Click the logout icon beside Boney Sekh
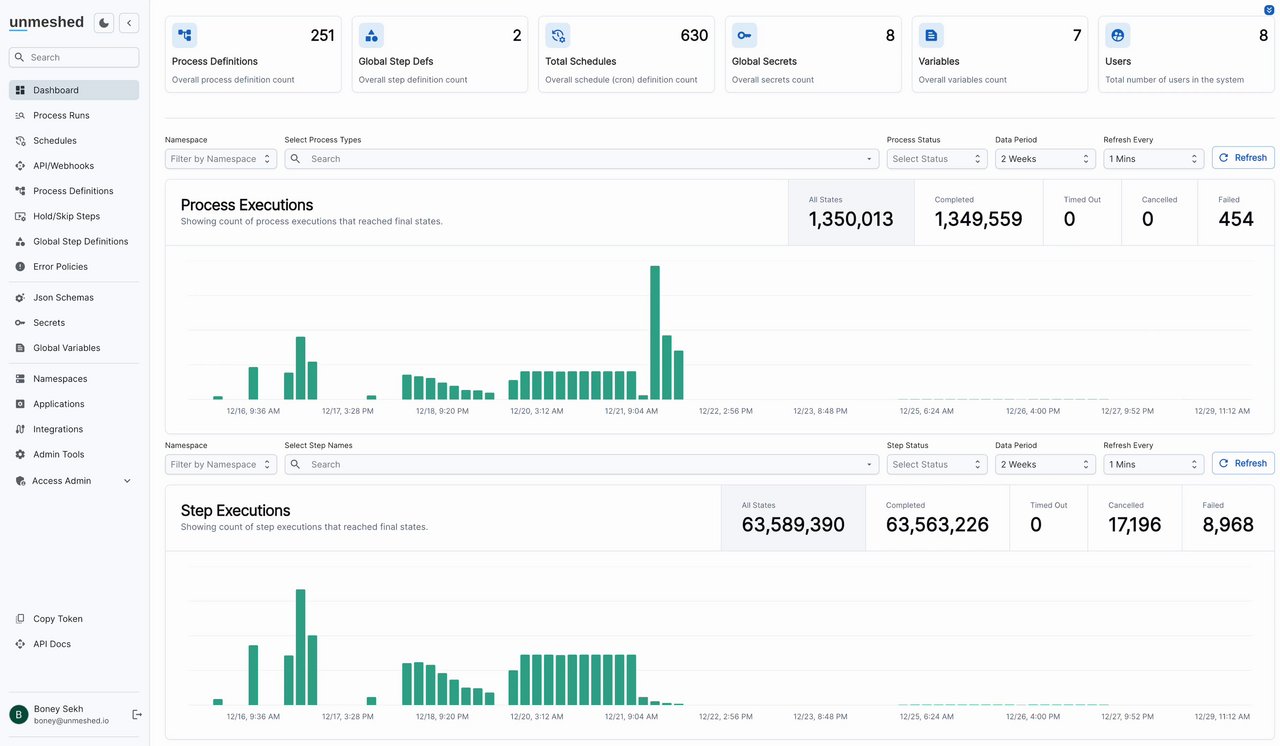Image resolution: width=1280 pixels, height=746 pixels. (x=137, y=714)
